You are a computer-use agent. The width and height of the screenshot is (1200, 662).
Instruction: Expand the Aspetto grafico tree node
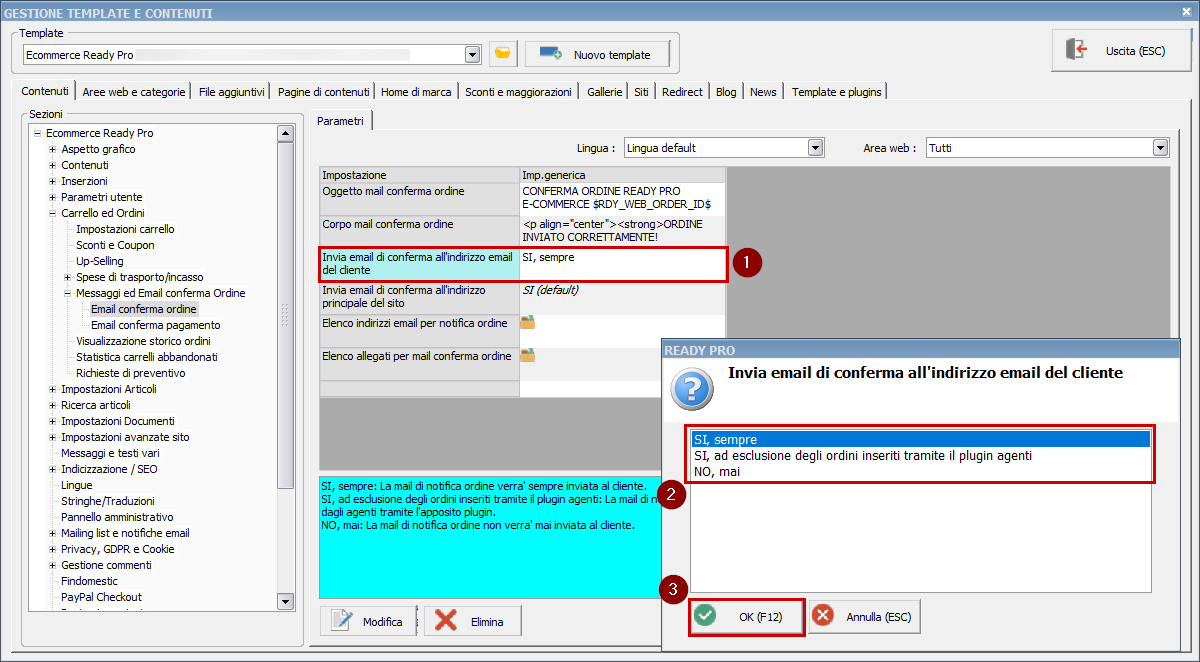click(52, 149)
